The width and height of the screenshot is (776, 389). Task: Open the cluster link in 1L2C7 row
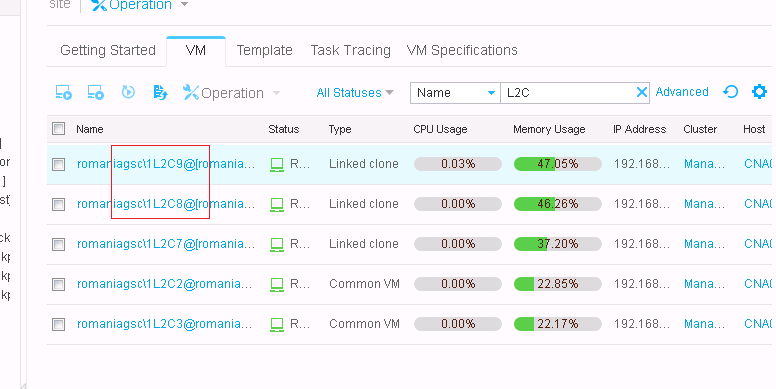coord(704,244)
